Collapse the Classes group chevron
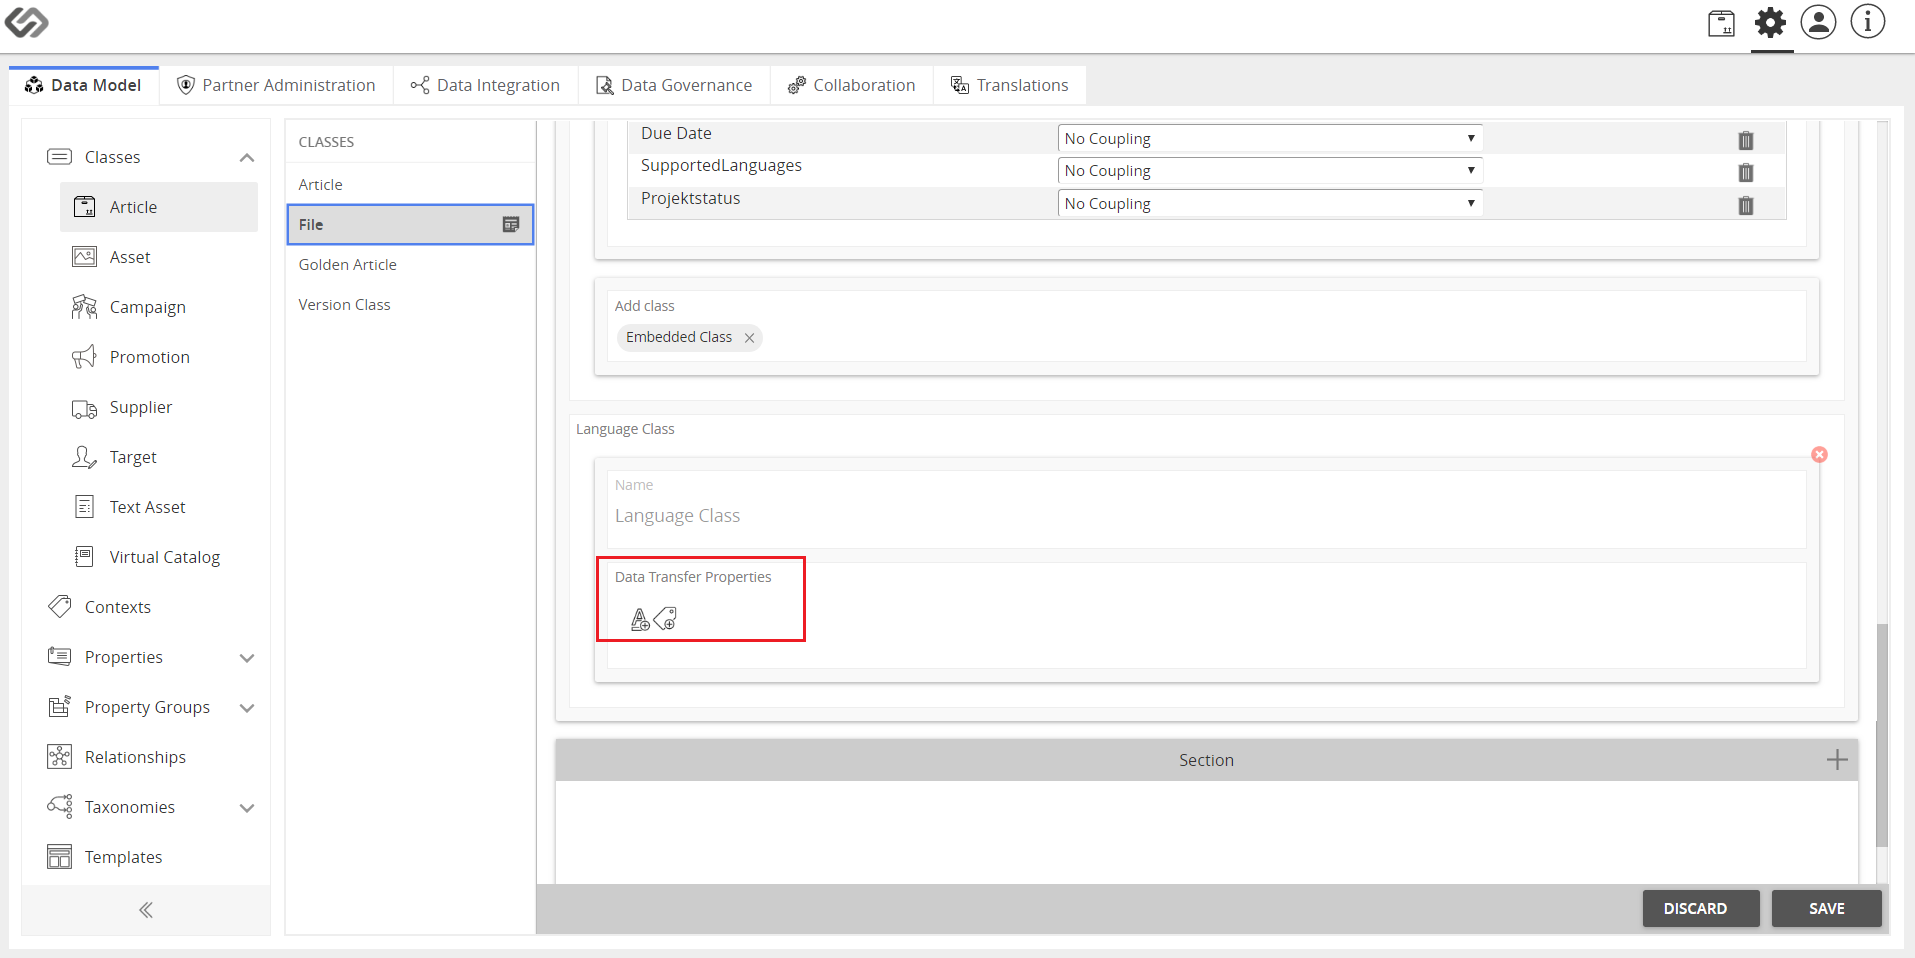Image resolution: width=1915 pixels, height=958 pixels. point(247,158)
